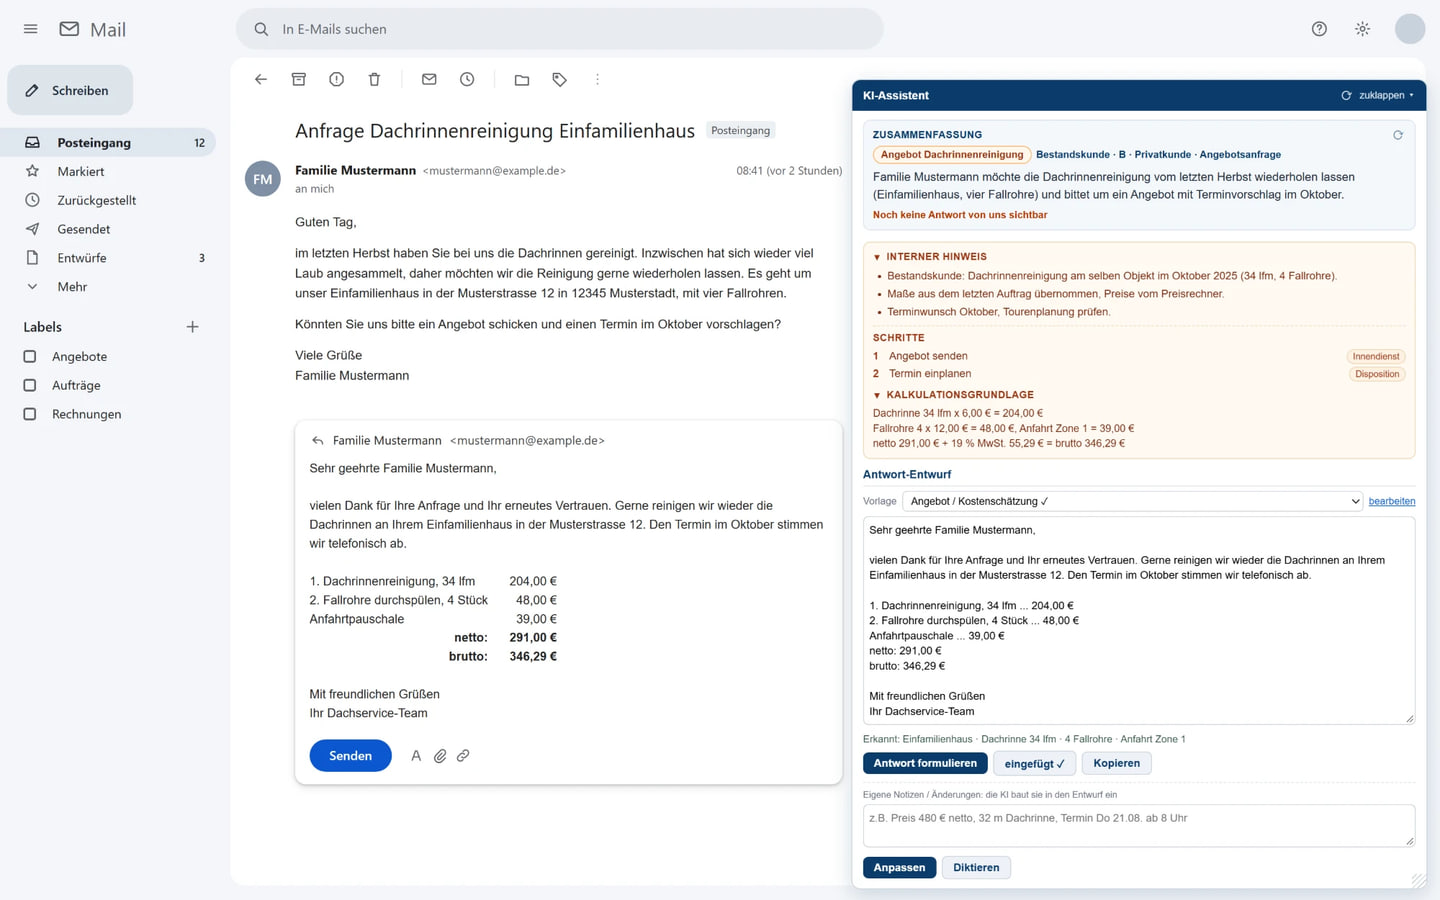The image size is (1440, 900).
Task: Click the Eigene Notizen text field
Action: (1139, 826)
